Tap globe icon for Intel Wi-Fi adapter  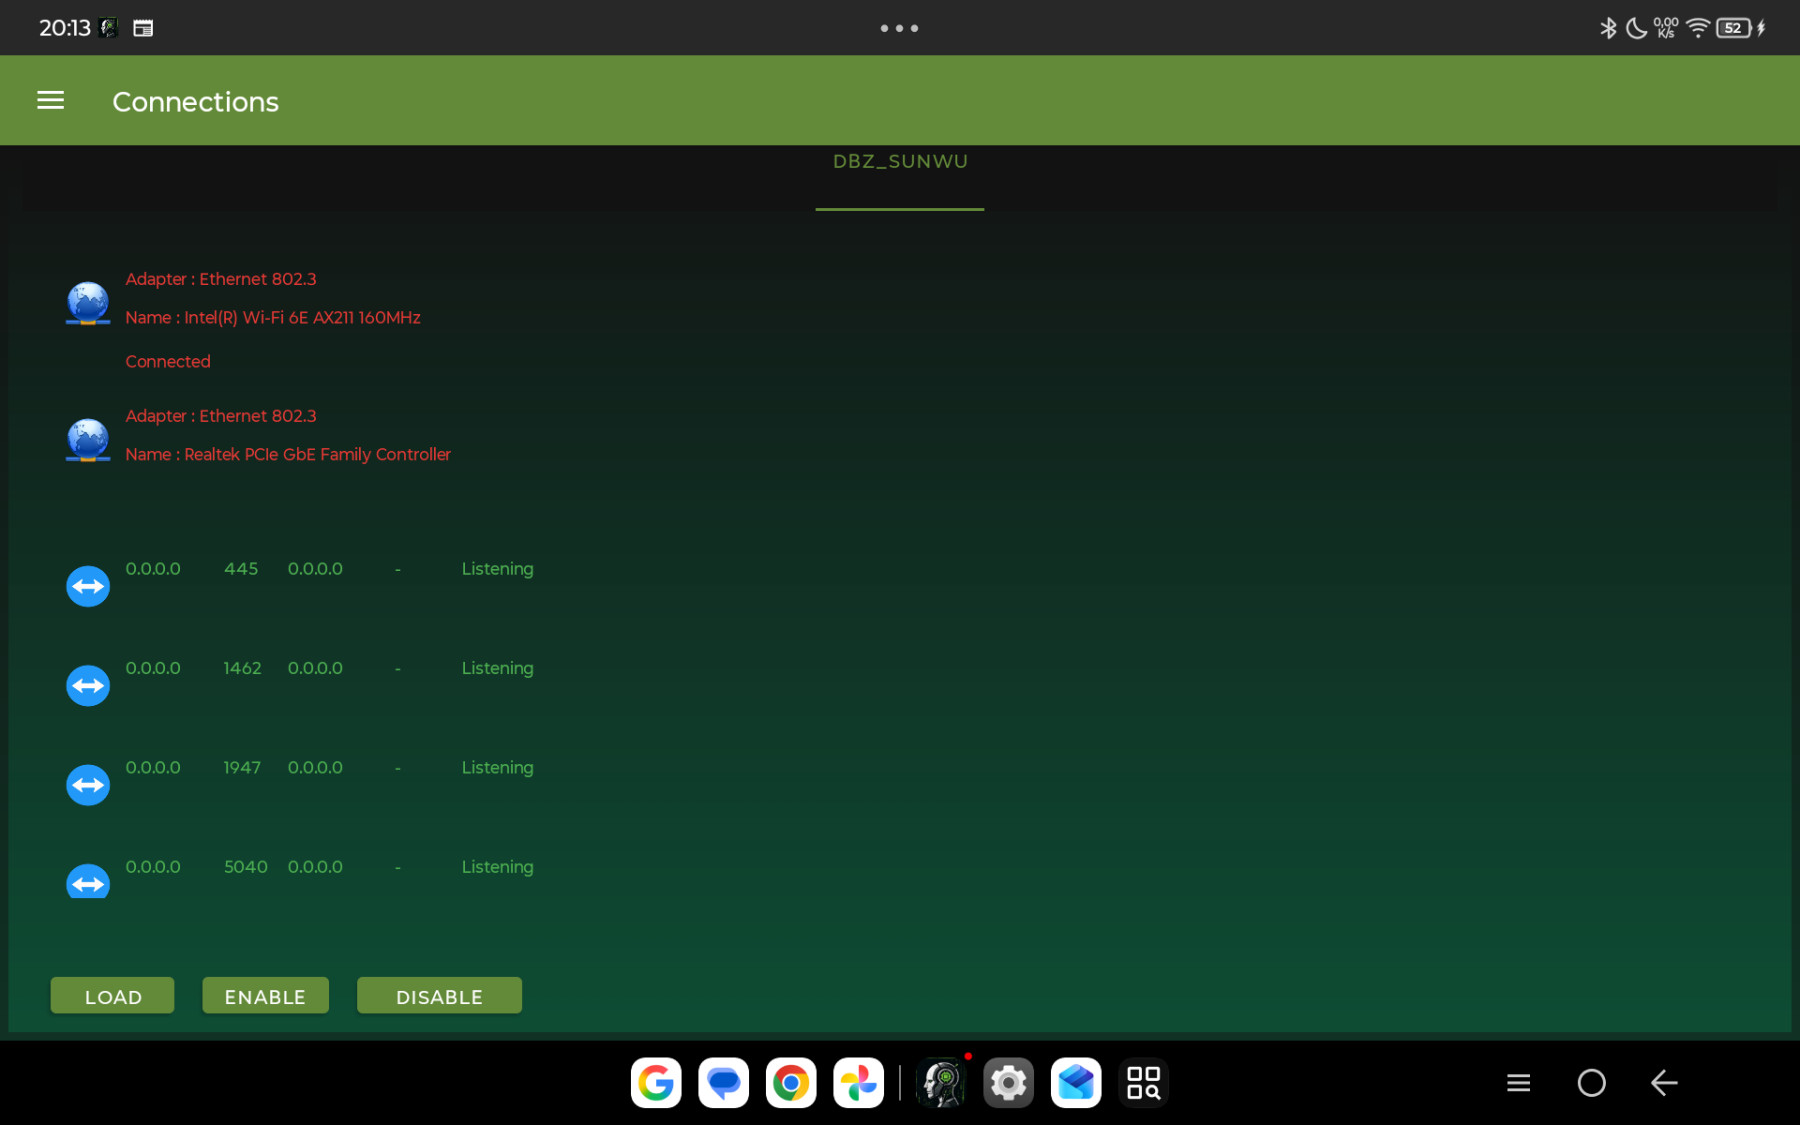point(88,303)
